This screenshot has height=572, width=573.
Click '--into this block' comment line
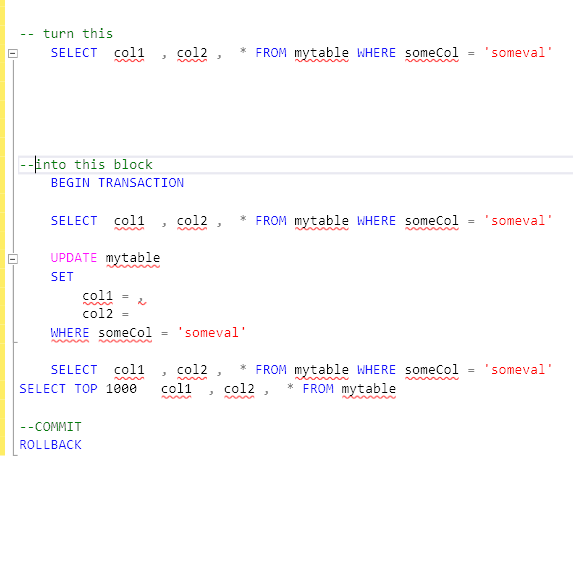pyautogui.click(x=86, y=164)
